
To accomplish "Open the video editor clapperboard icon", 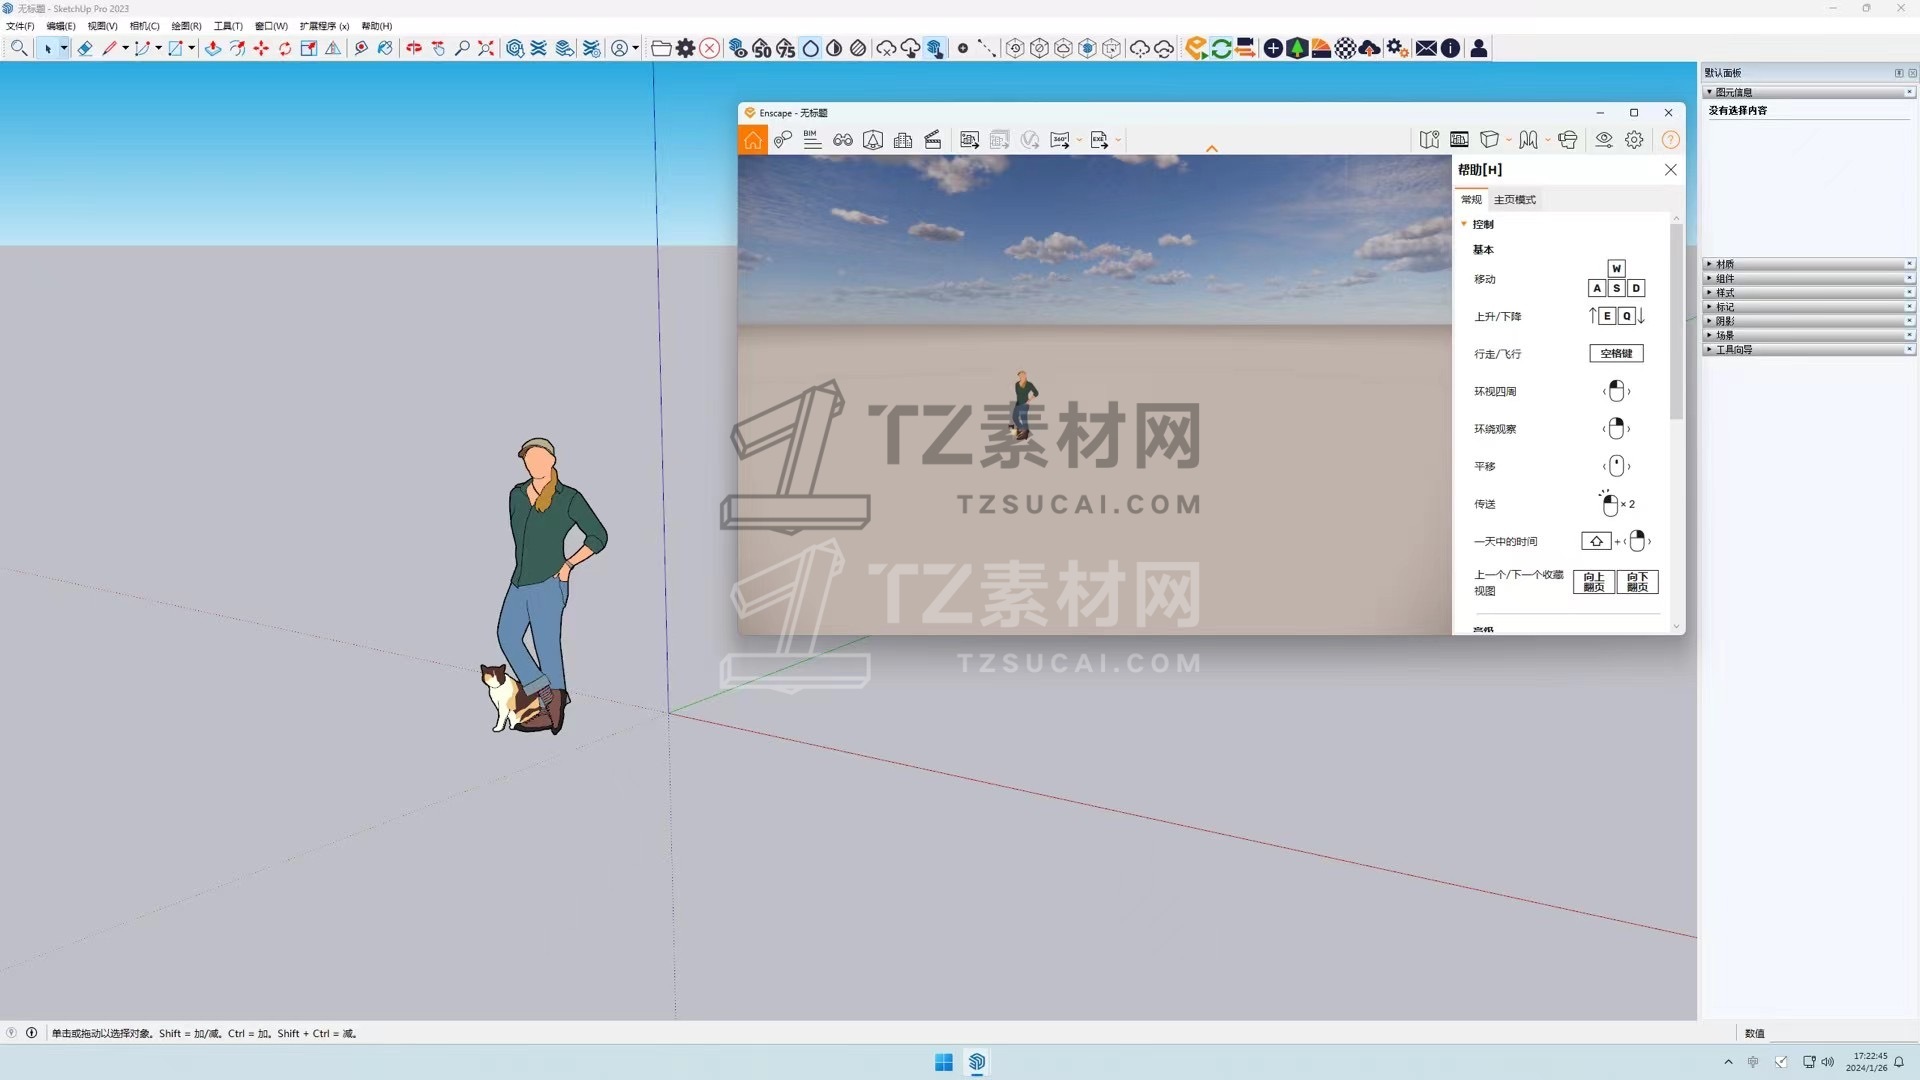I will pyautogui.click(x=933, y=140).
